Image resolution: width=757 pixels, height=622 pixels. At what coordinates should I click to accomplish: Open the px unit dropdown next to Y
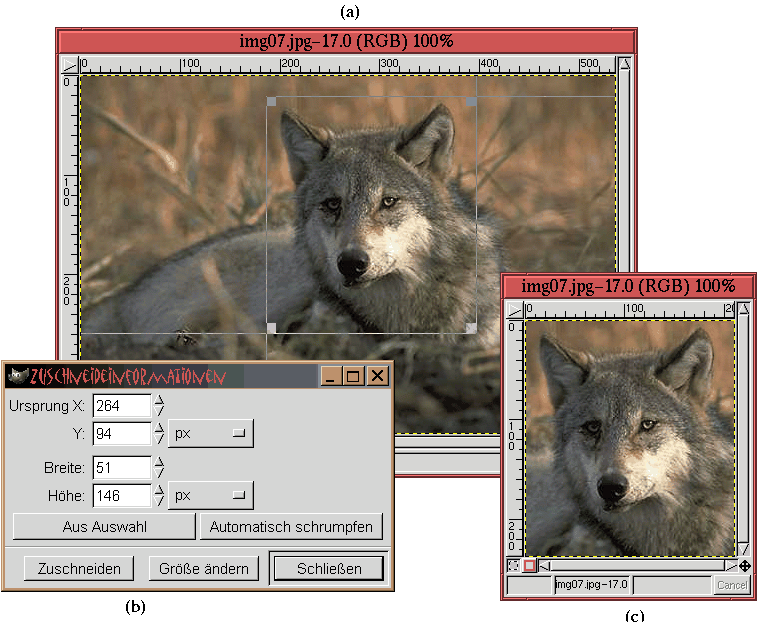(x=210, y=433)
